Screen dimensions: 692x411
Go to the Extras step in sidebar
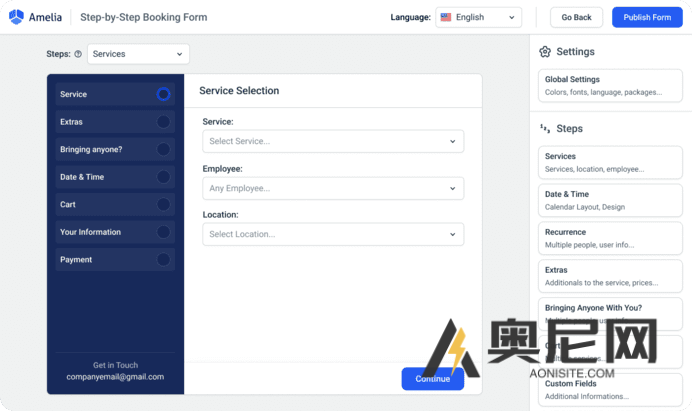115,122
